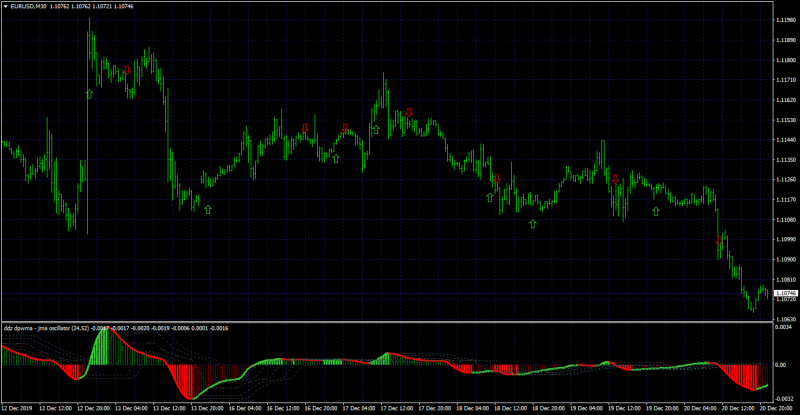Click the 1.11080 price scale label
800x415 pixels.
[786, 219]
